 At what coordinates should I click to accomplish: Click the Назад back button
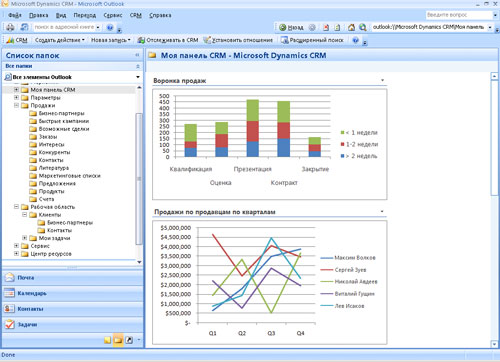tap(291, 27)
